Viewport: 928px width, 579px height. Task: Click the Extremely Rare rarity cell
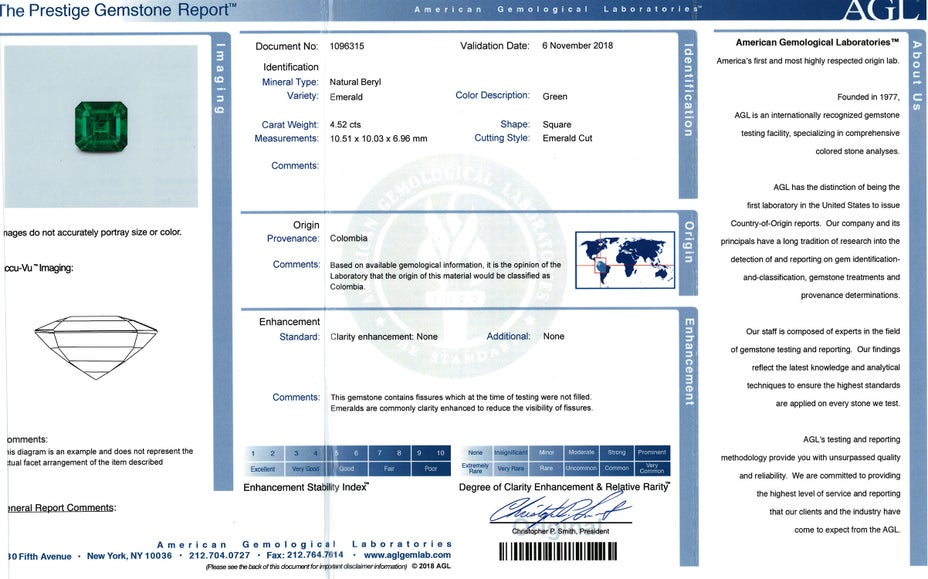(x=475, y=468)
